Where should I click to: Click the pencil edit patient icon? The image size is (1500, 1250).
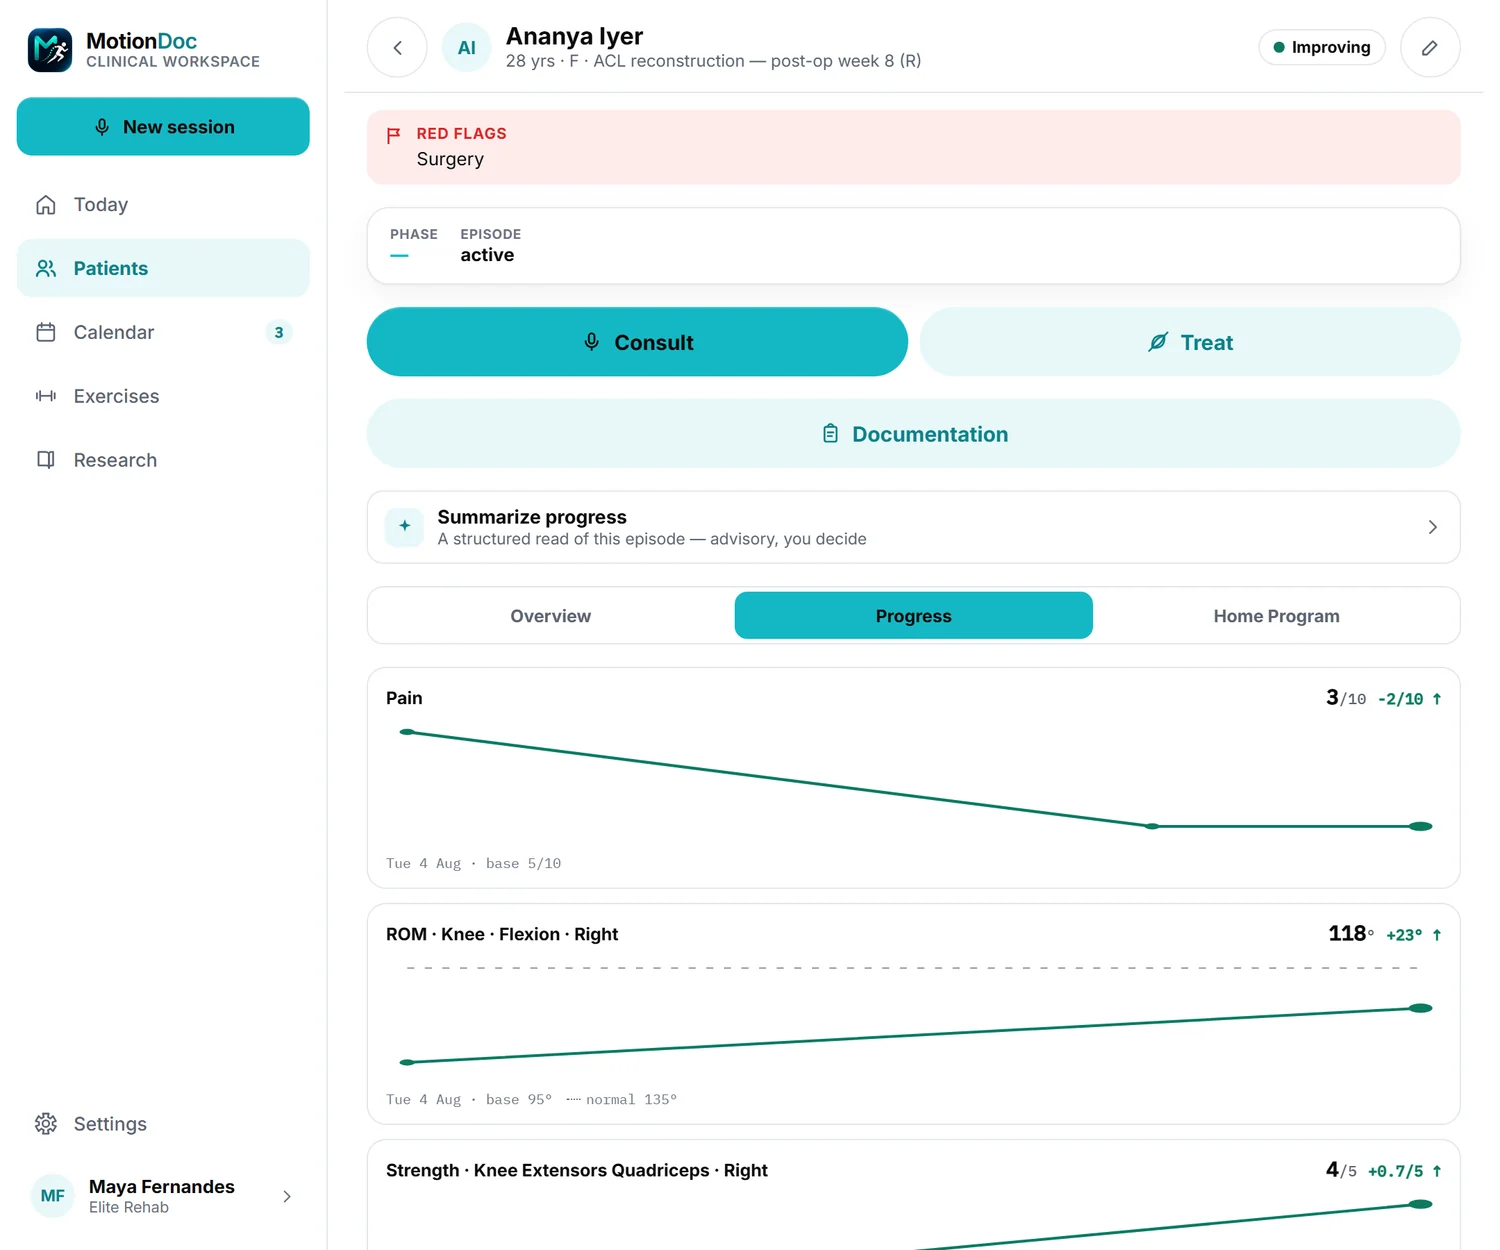[x=1430, y=48]
